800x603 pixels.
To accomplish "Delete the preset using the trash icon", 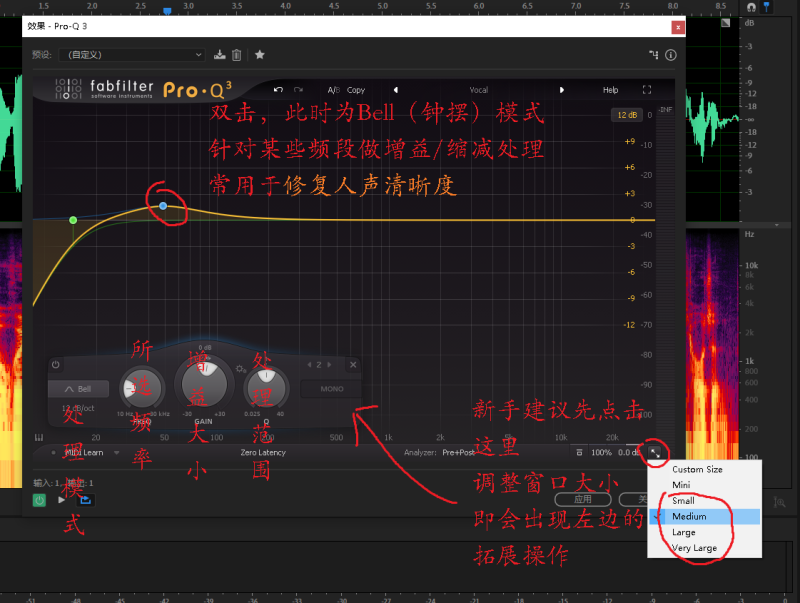I will pos(237,55).
